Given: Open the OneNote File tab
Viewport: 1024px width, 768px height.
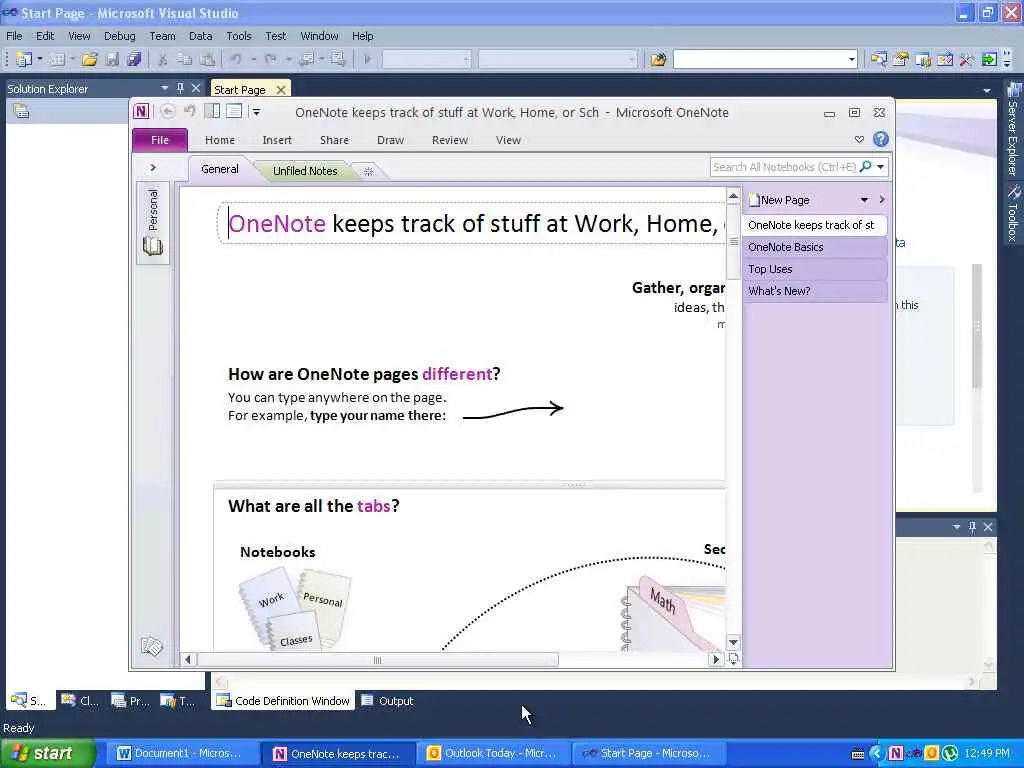Looking at the screenshot, I should tap(160, 140).
